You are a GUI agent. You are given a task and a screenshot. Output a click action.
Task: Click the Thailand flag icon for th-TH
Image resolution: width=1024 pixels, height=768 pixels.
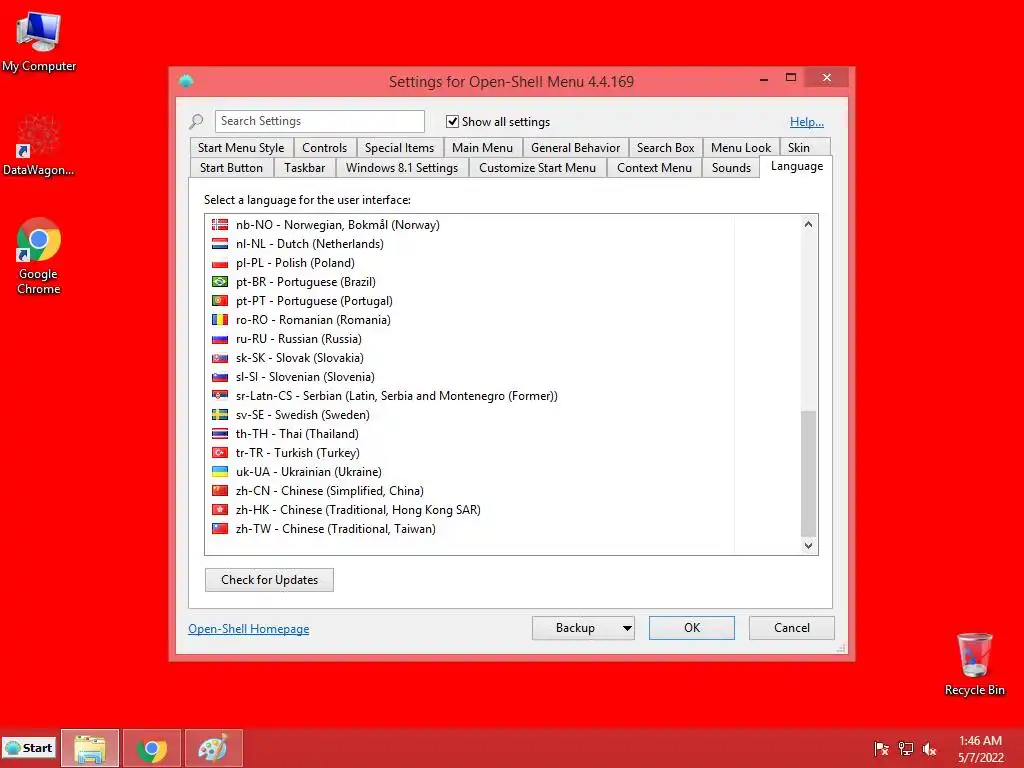pyautogui.click(x=220, y=434)
